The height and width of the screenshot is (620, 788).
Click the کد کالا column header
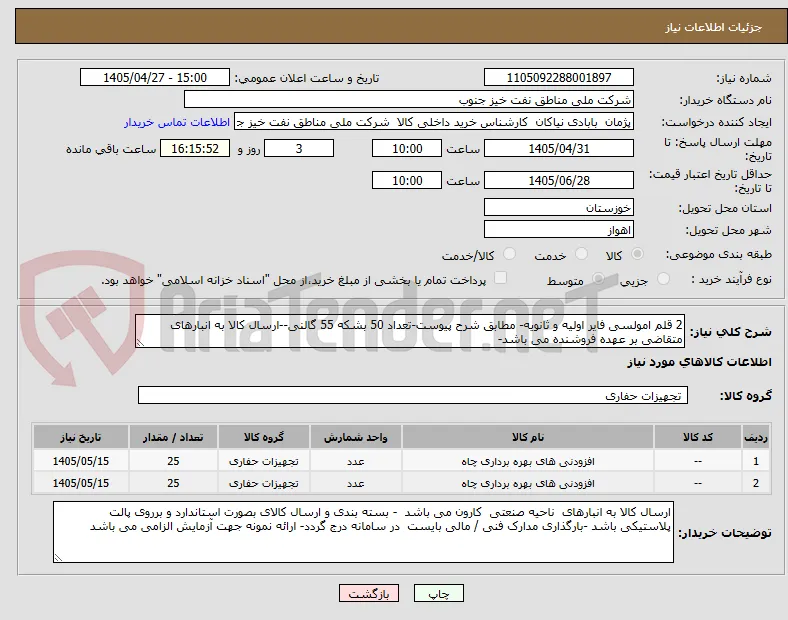[x=698, y=437]
